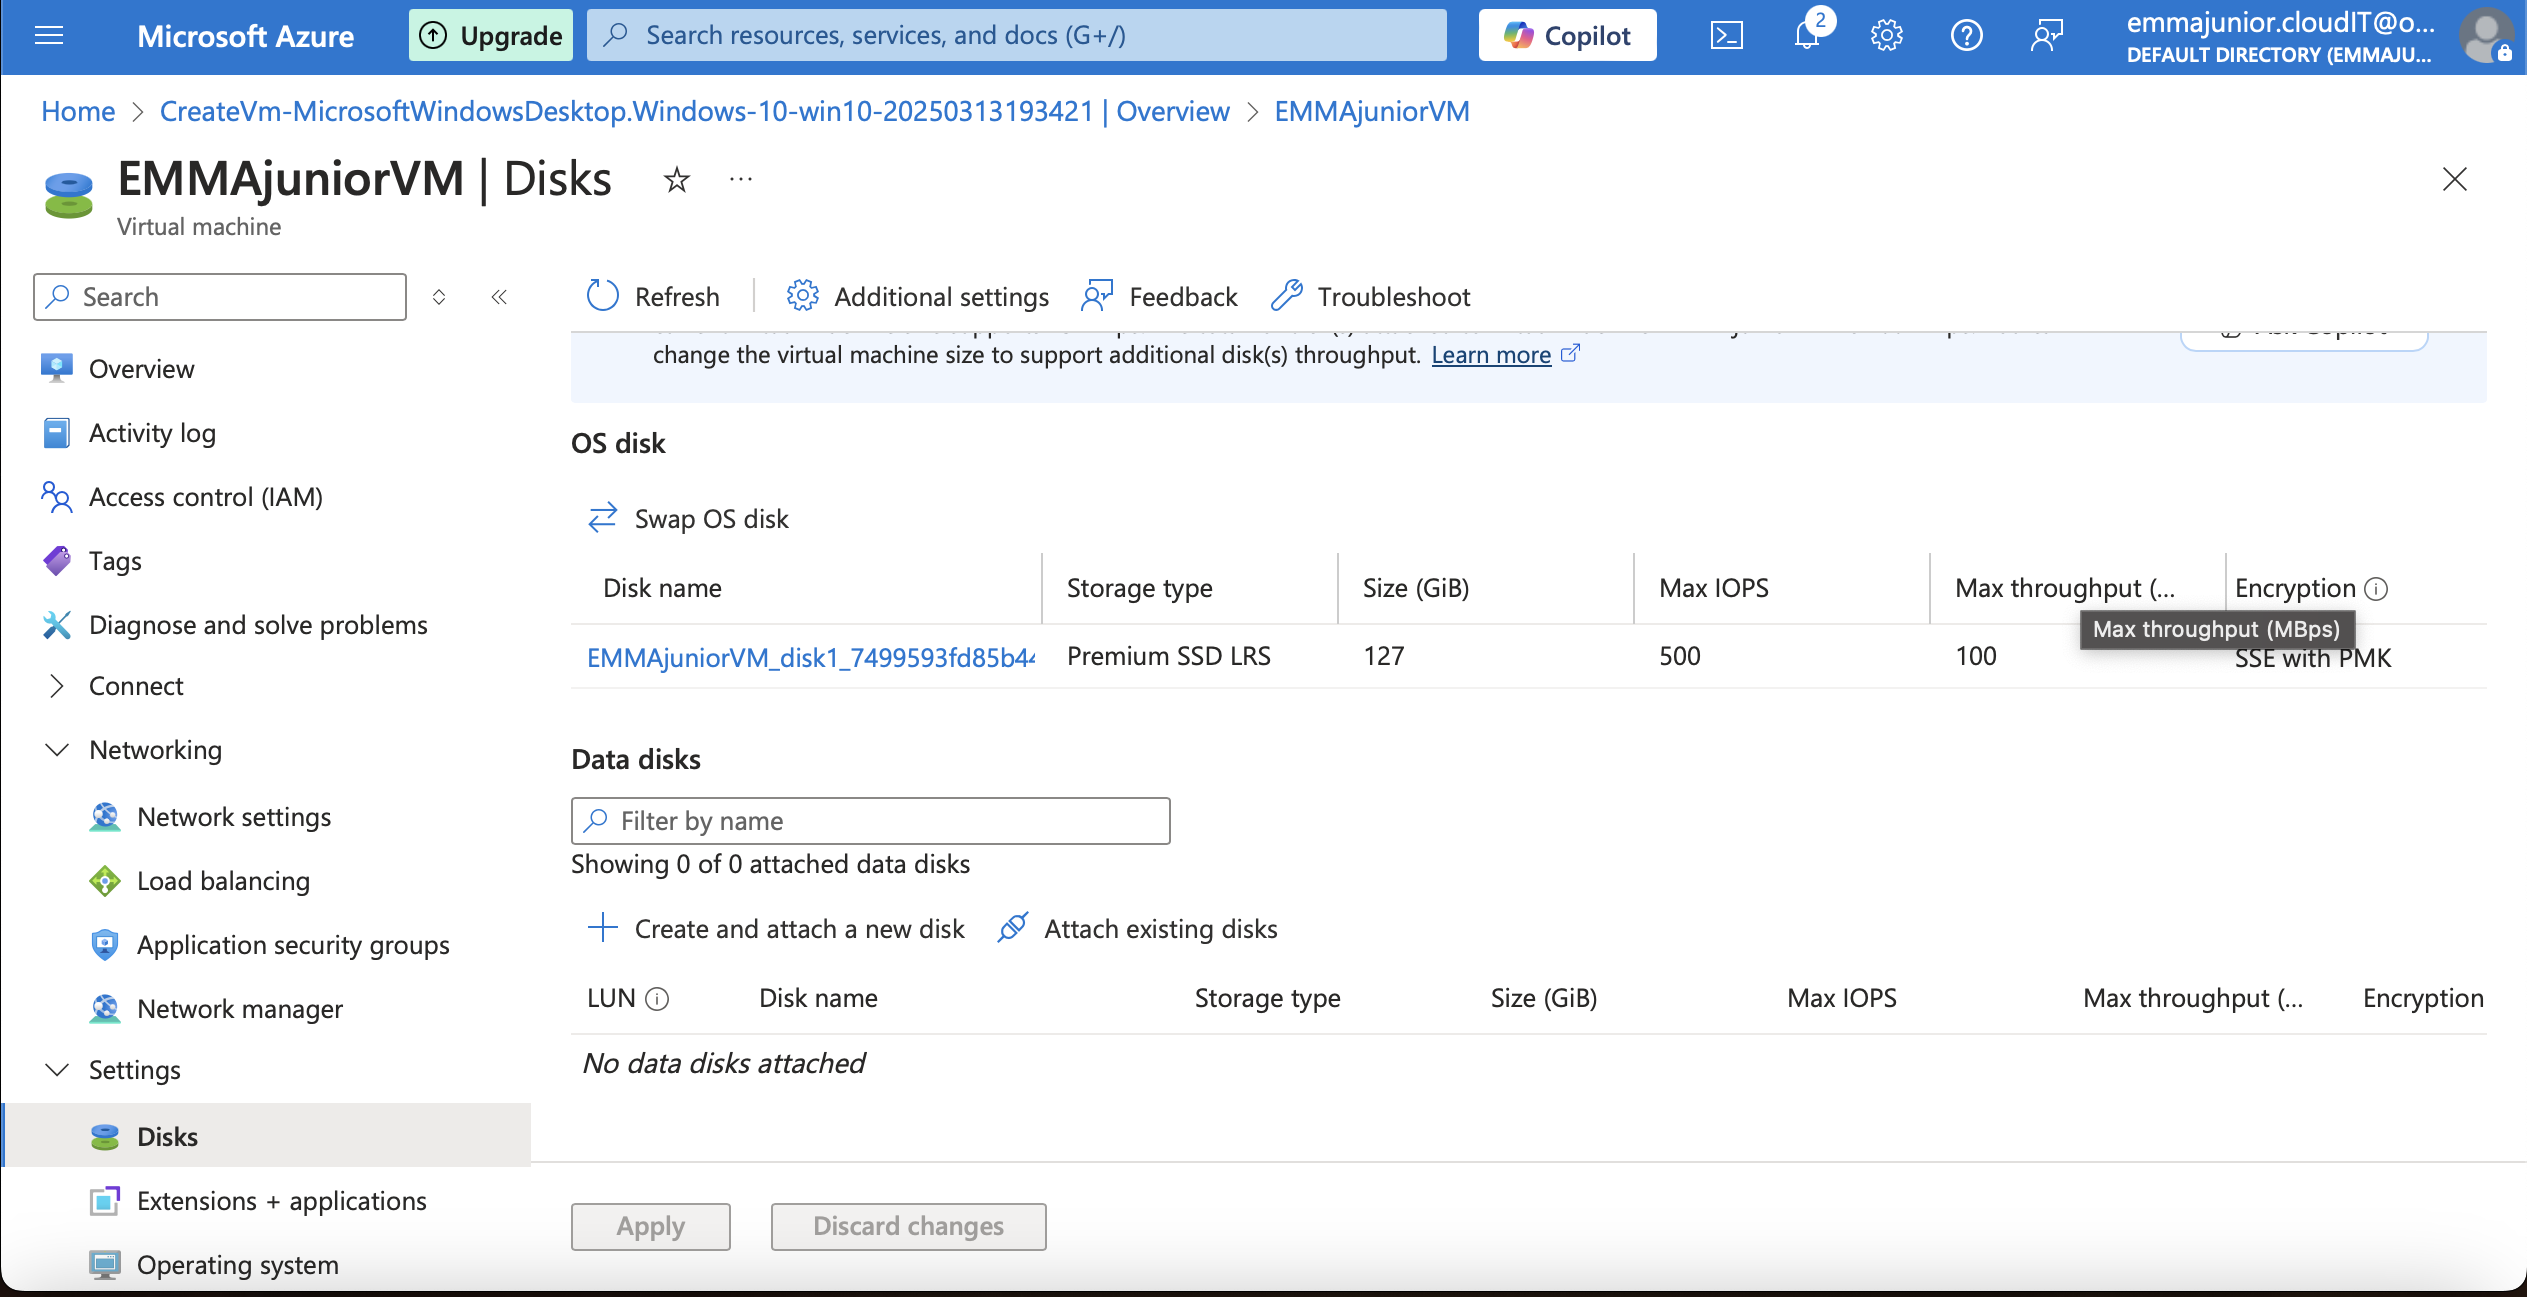Image resolution: width=2527 pixels, height=1297 pixels.
Task: Click OS disk Size (GiB) column header
Action: [x=1415, y=588]
